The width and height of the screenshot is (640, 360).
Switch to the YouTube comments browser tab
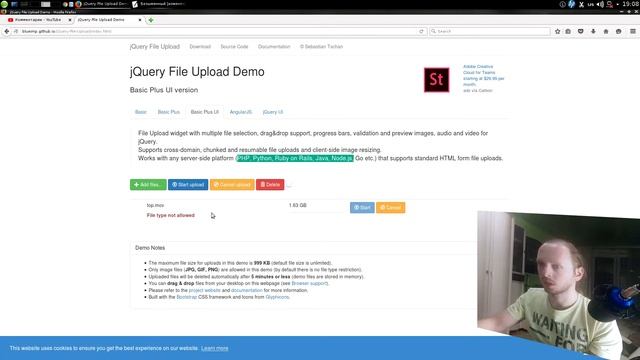(37, 20)
